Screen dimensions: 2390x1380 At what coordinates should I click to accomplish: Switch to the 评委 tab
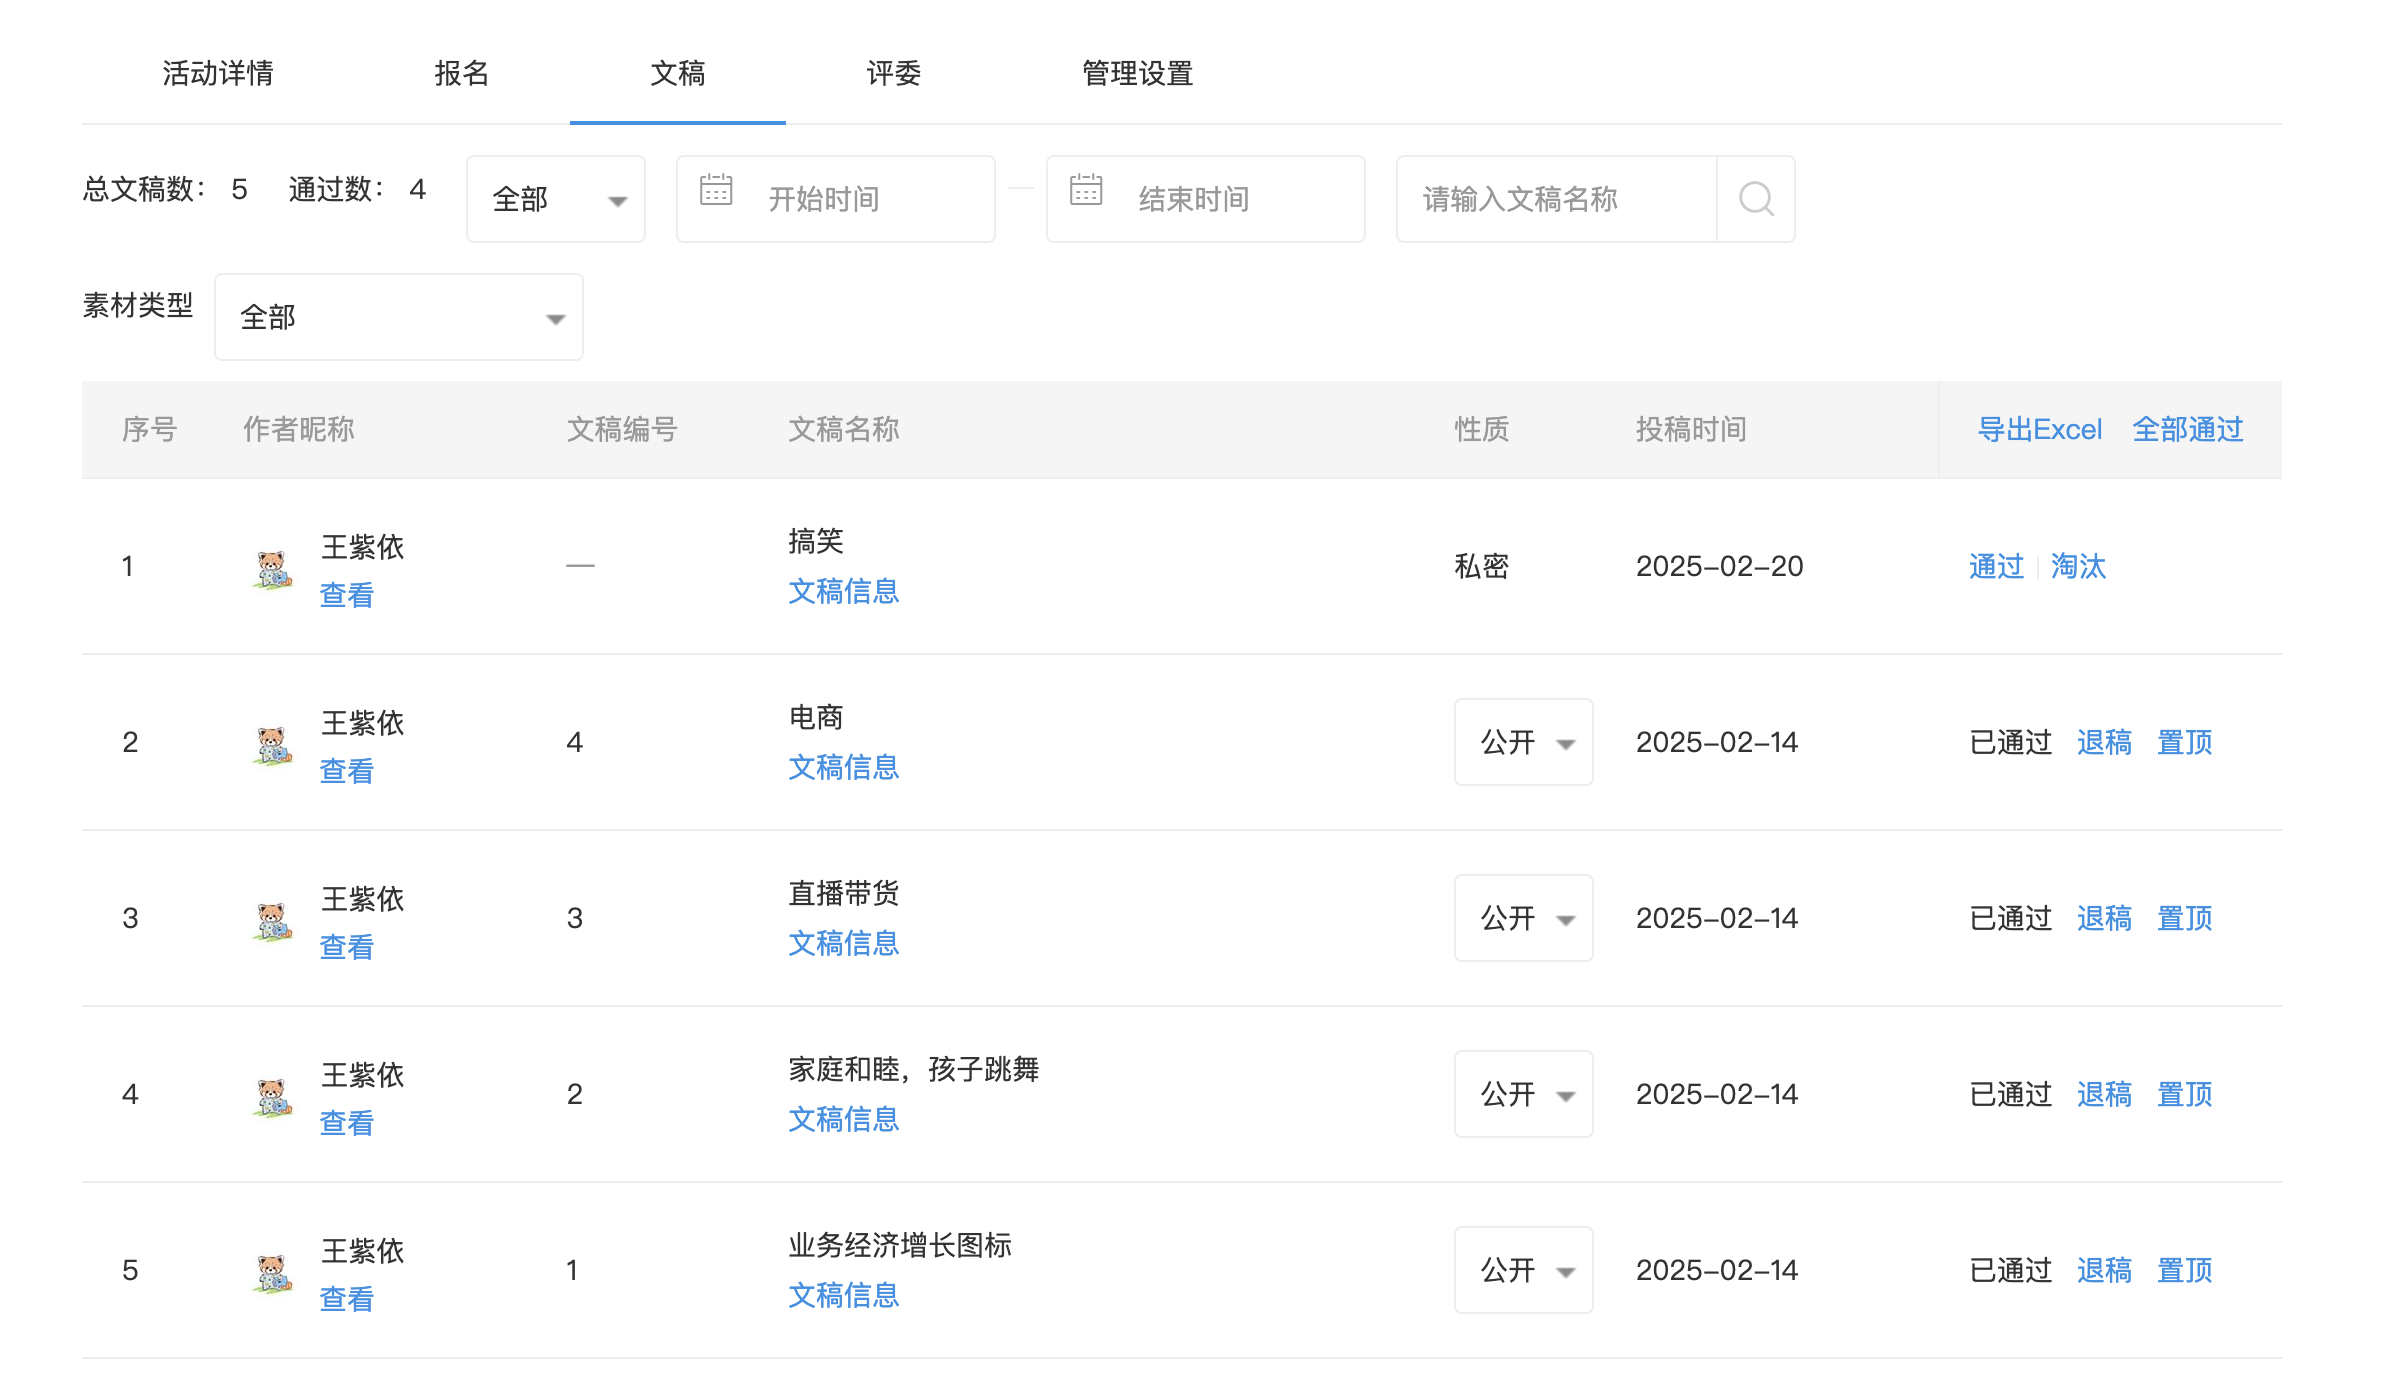click(893, 73)
